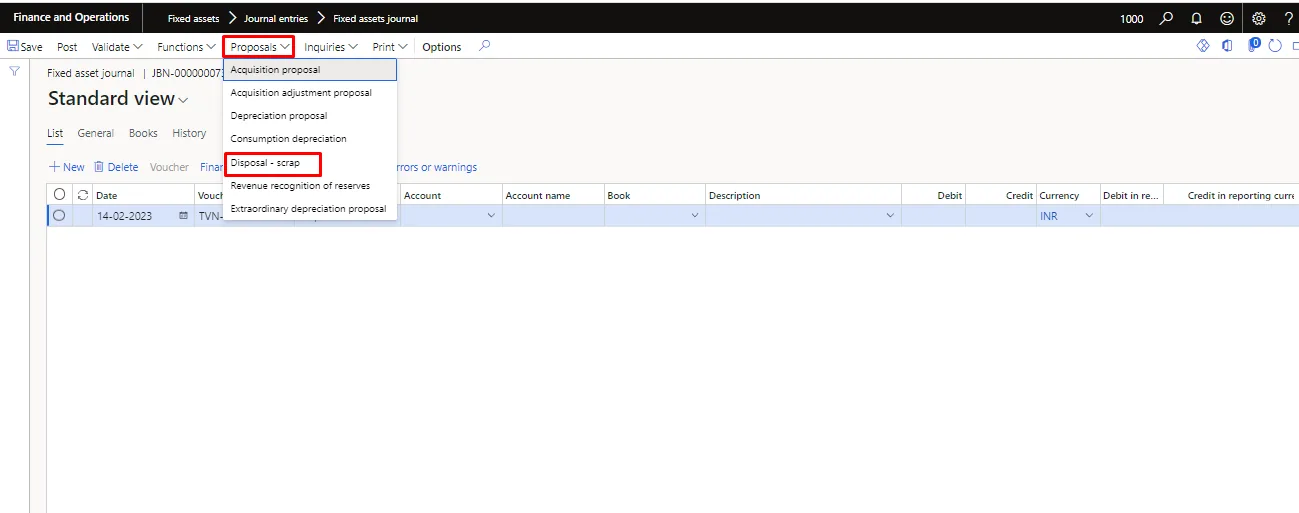Image resolution: width=1299 pixels, height=513 pixels.
Task: Choose Acquisition proposal
Action: point(310,70)
